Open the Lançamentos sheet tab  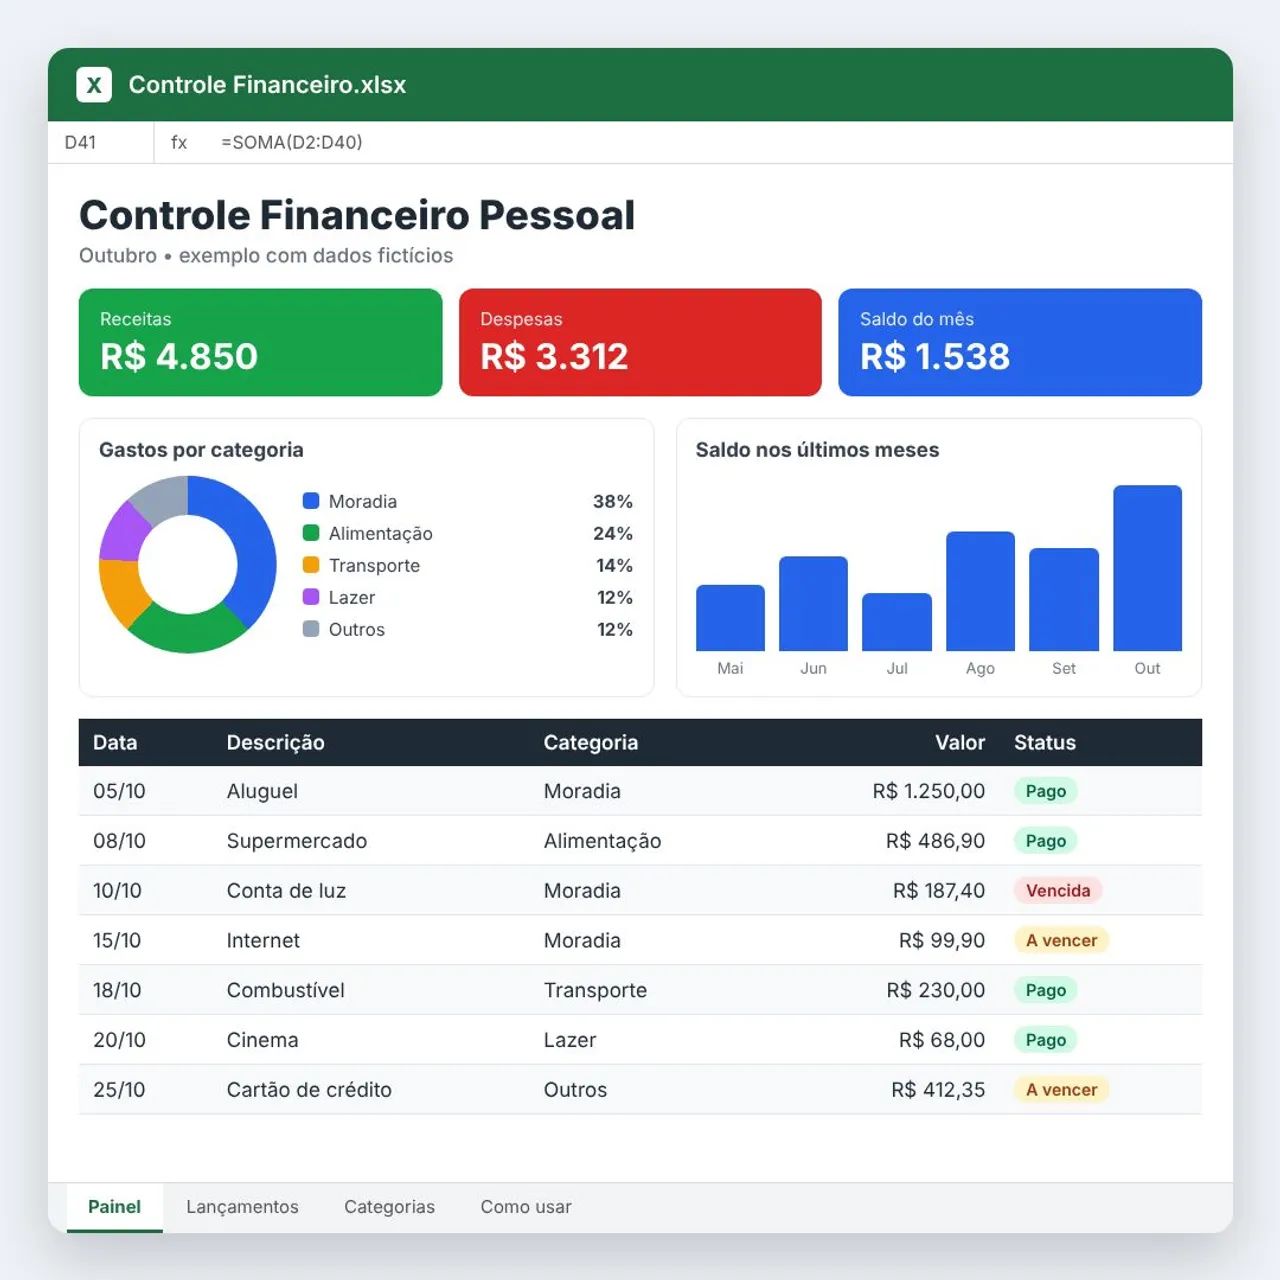click(242, 1207)
